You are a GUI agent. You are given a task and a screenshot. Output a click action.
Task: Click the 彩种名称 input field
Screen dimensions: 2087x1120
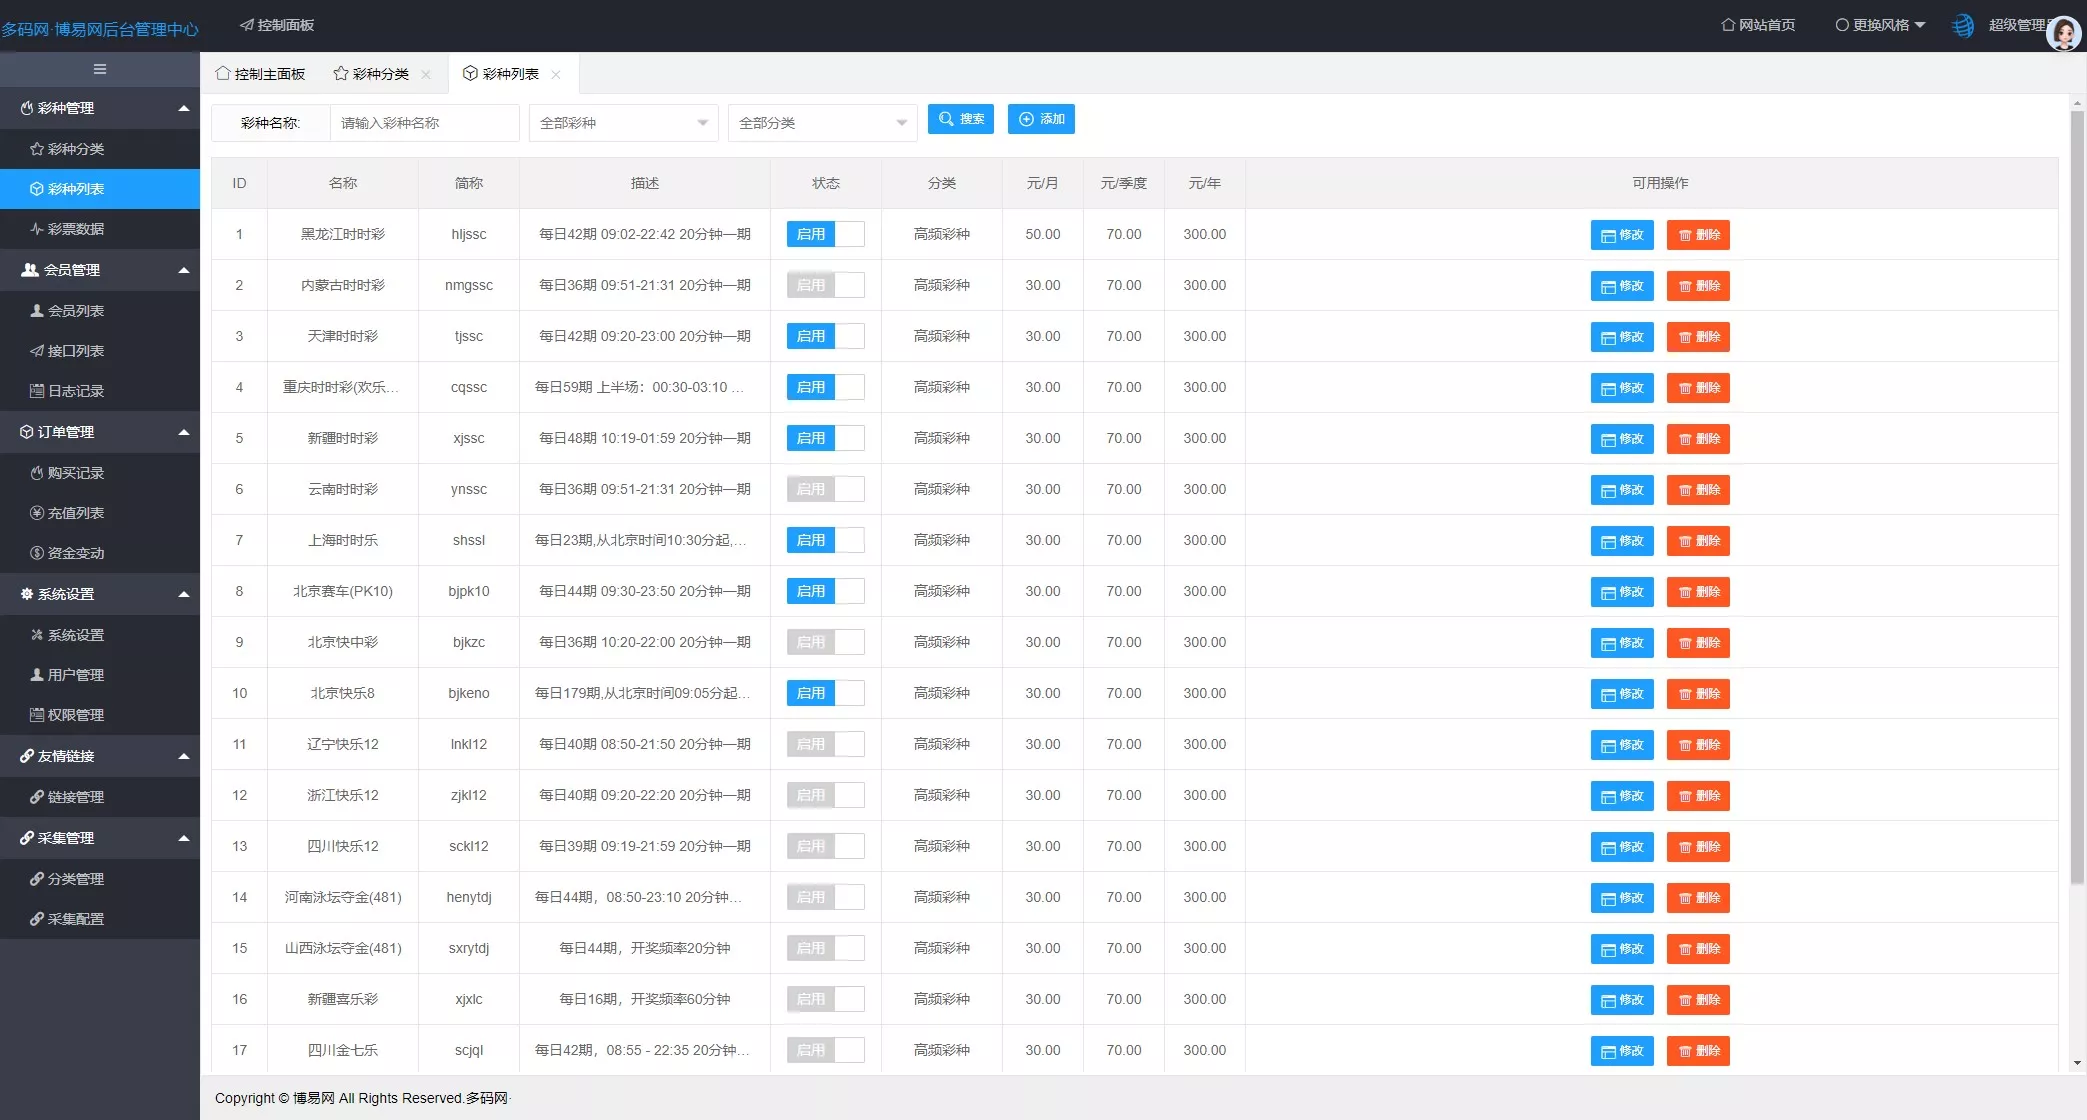(x=424, y=123)
